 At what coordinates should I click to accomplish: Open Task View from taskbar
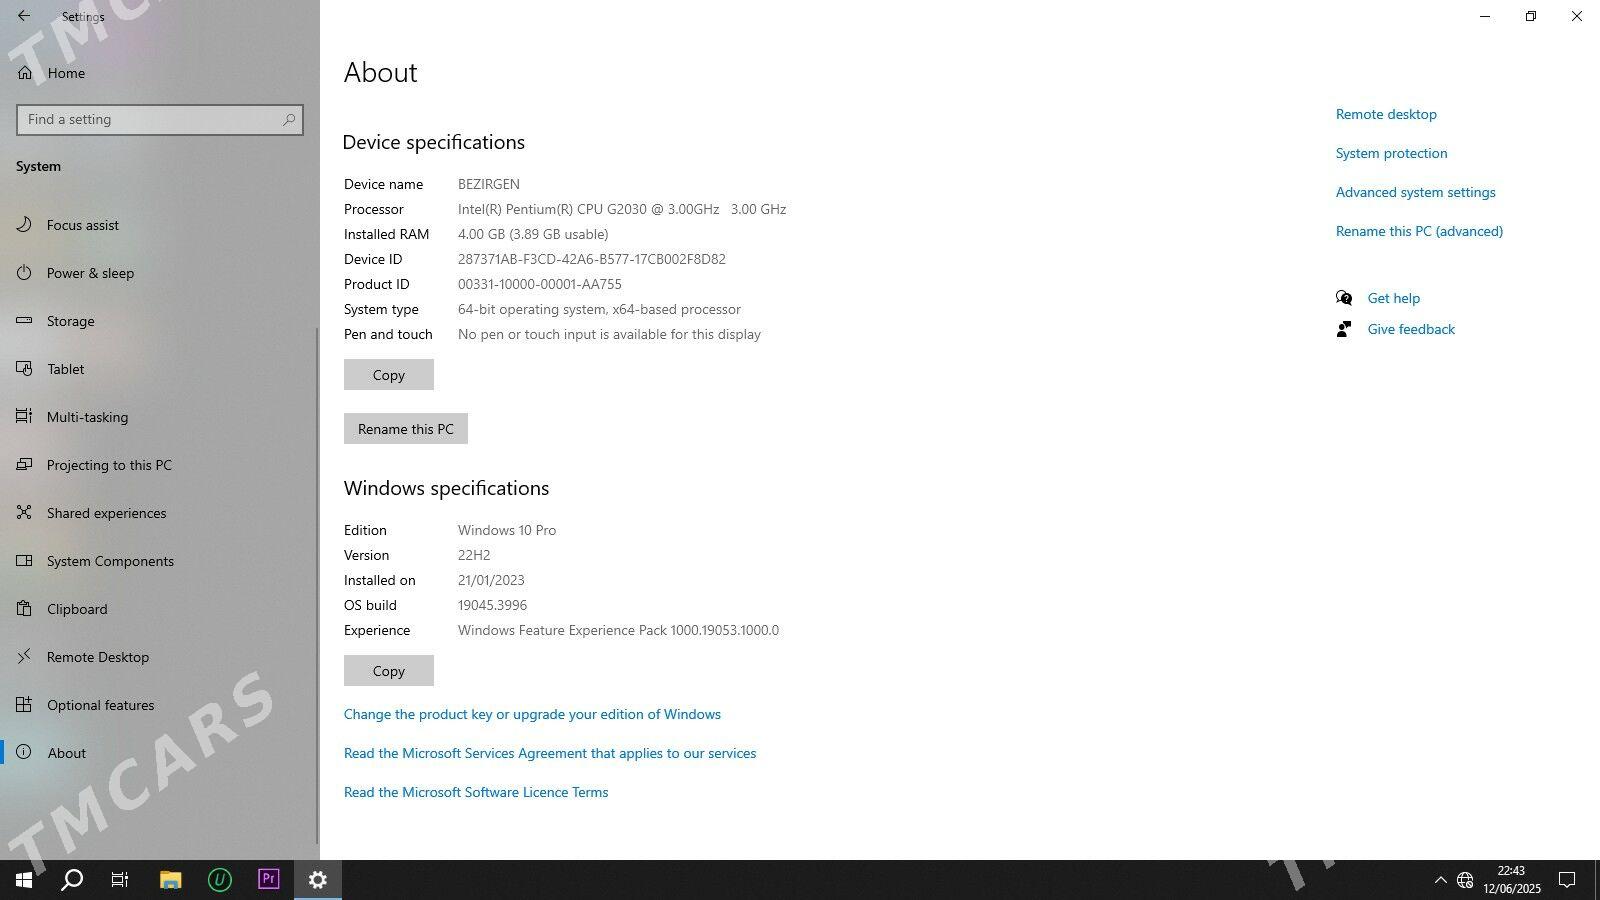(120, 880)
